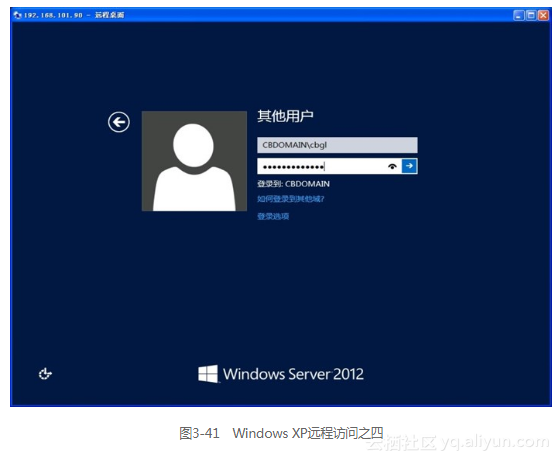Close the Remote Desktop window

click(543, 15)
